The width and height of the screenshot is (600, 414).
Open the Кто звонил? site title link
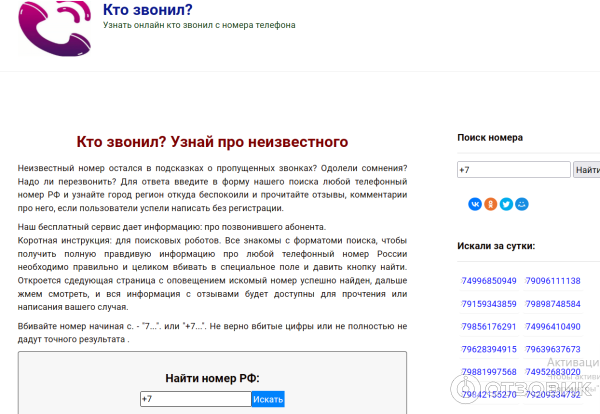click(147, 10)
